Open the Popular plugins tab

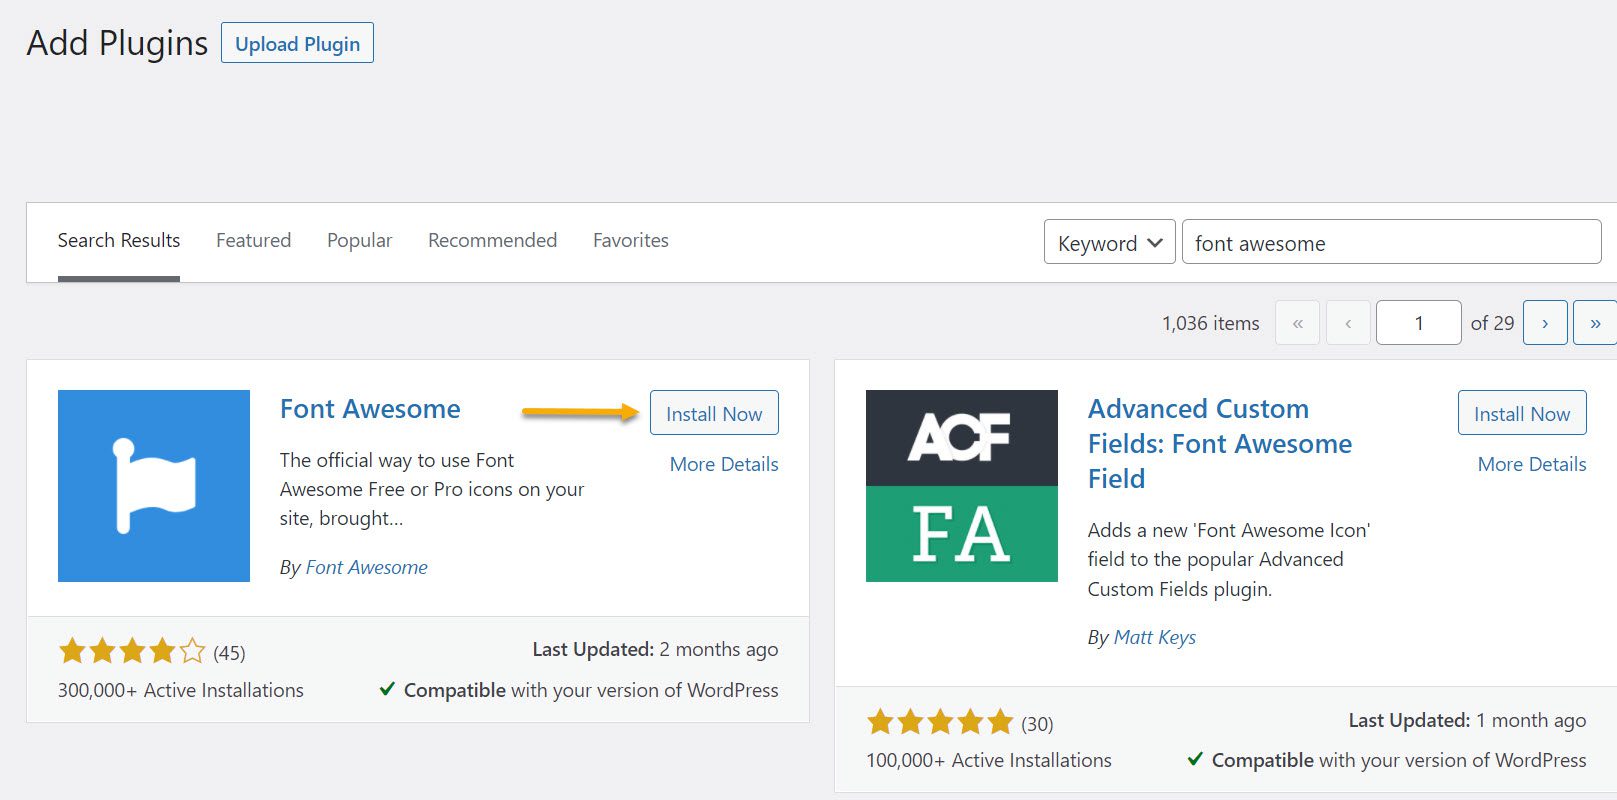pos(359,240)
